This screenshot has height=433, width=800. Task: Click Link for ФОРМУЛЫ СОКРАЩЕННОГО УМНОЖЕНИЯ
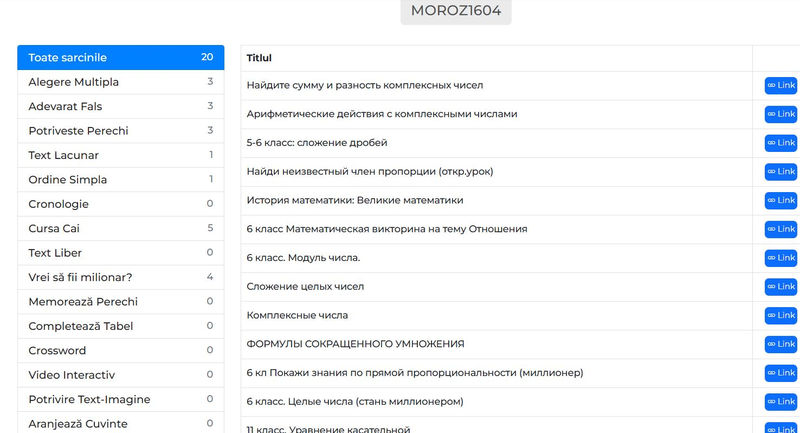(781, 344)
